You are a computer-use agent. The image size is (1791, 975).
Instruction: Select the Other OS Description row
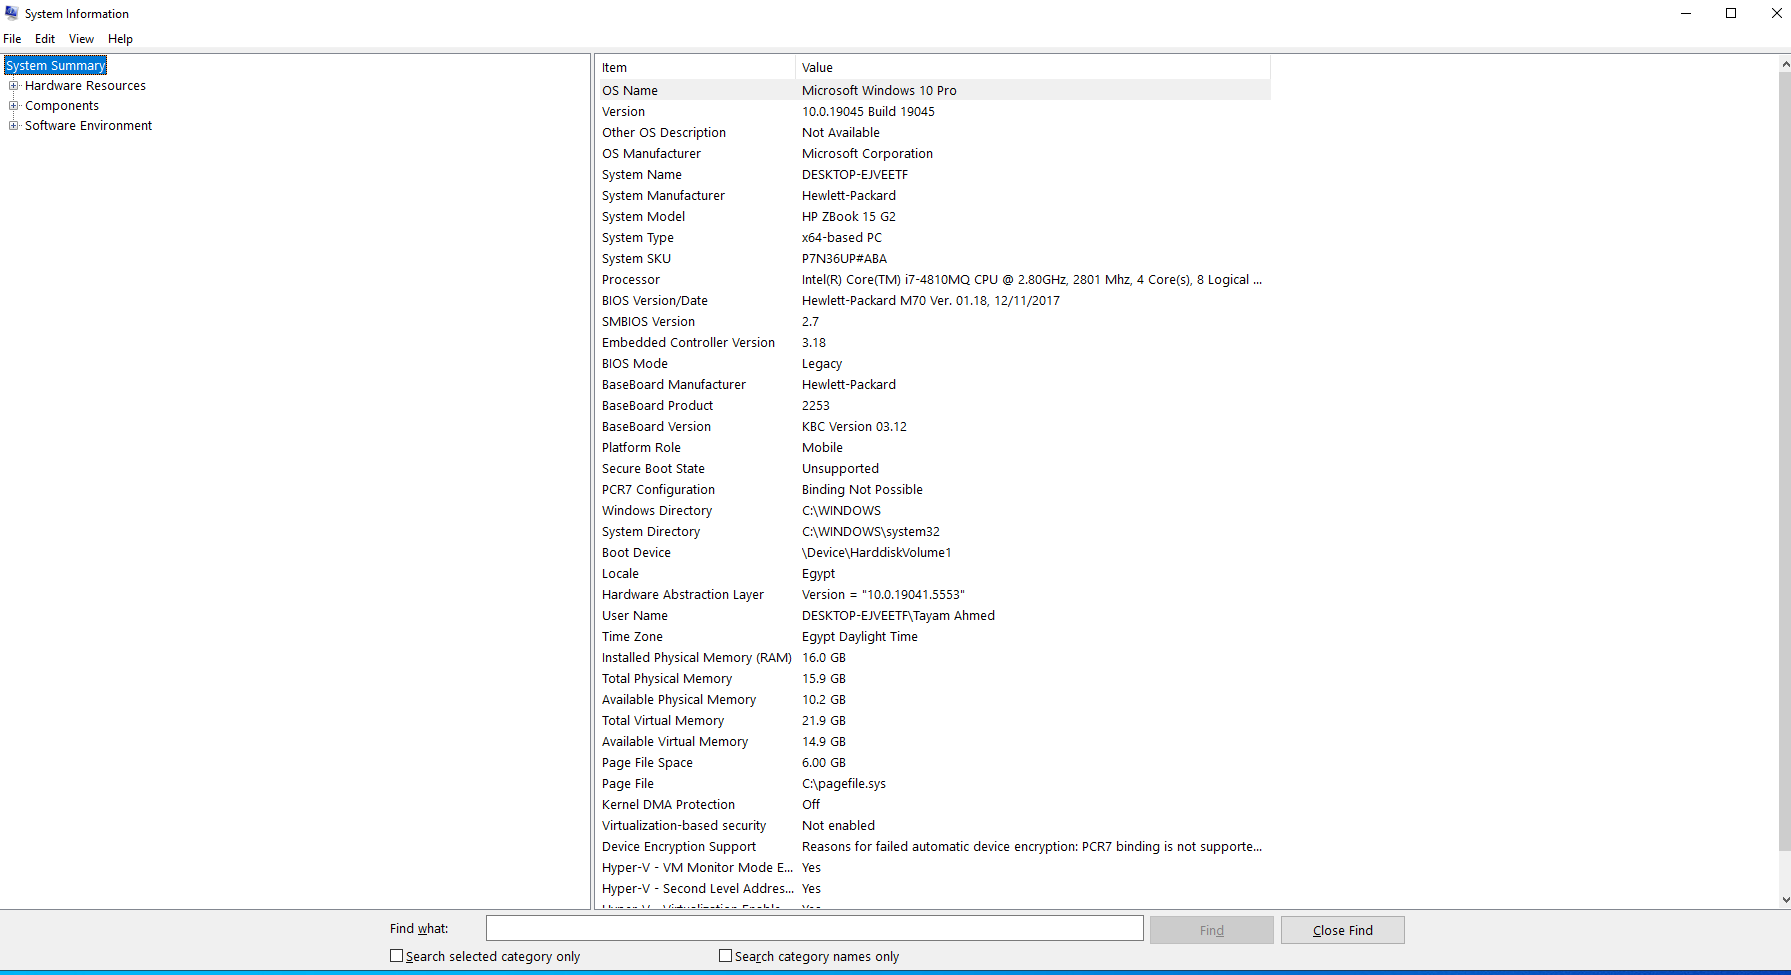coord(933,132)
